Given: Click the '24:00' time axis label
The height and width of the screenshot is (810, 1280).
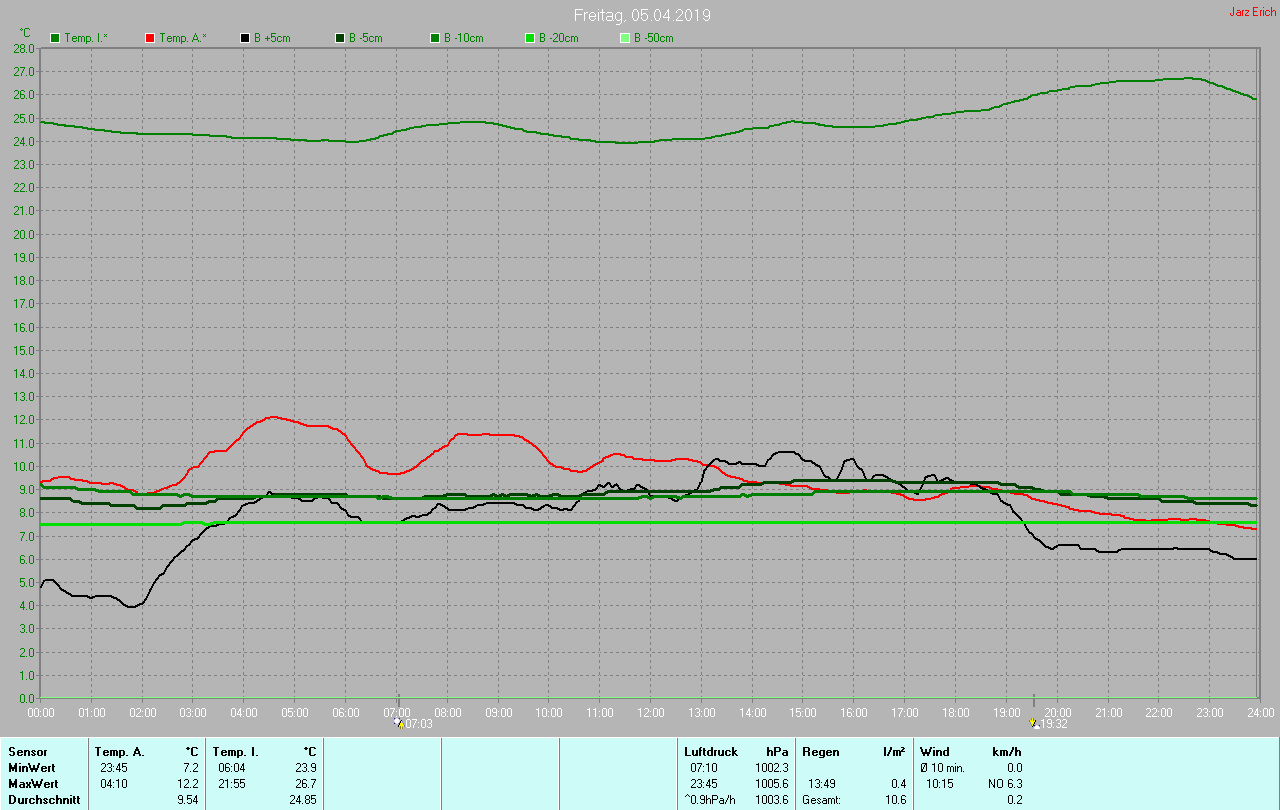Looking at the screenshot, I should coord(1260,712).
